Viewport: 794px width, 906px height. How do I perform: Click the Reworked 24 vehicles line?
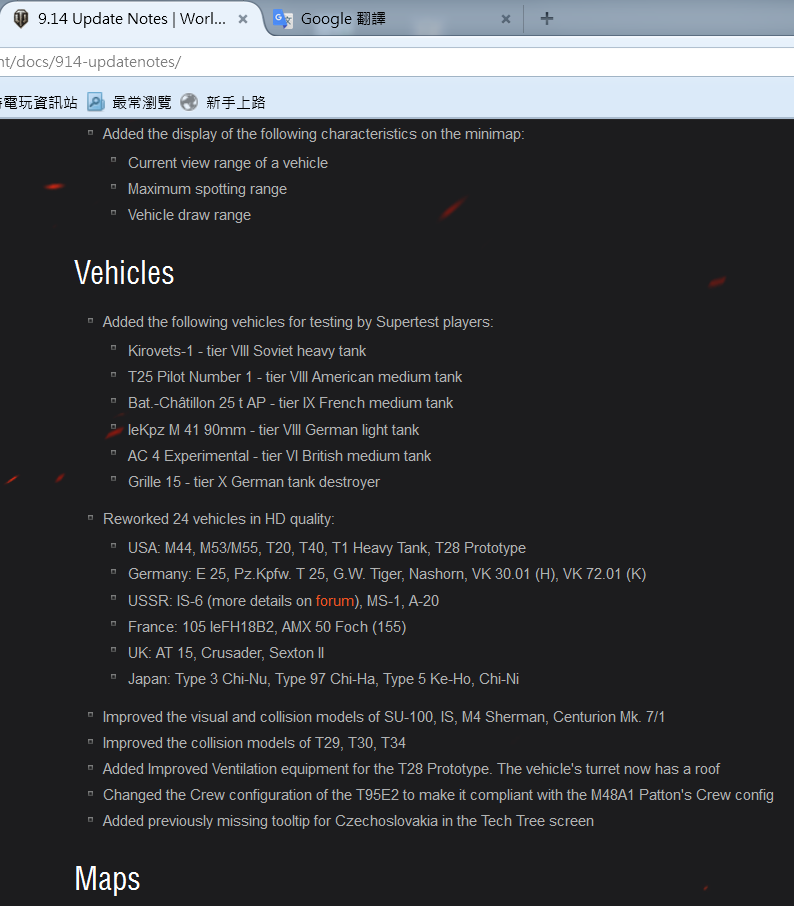(x=218, y=519)
